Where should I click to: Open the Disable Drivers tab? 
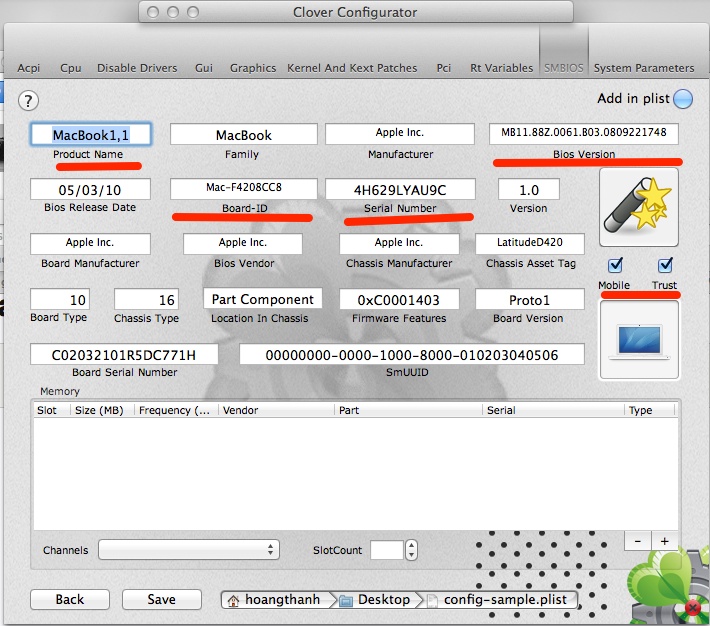[137, 68]
